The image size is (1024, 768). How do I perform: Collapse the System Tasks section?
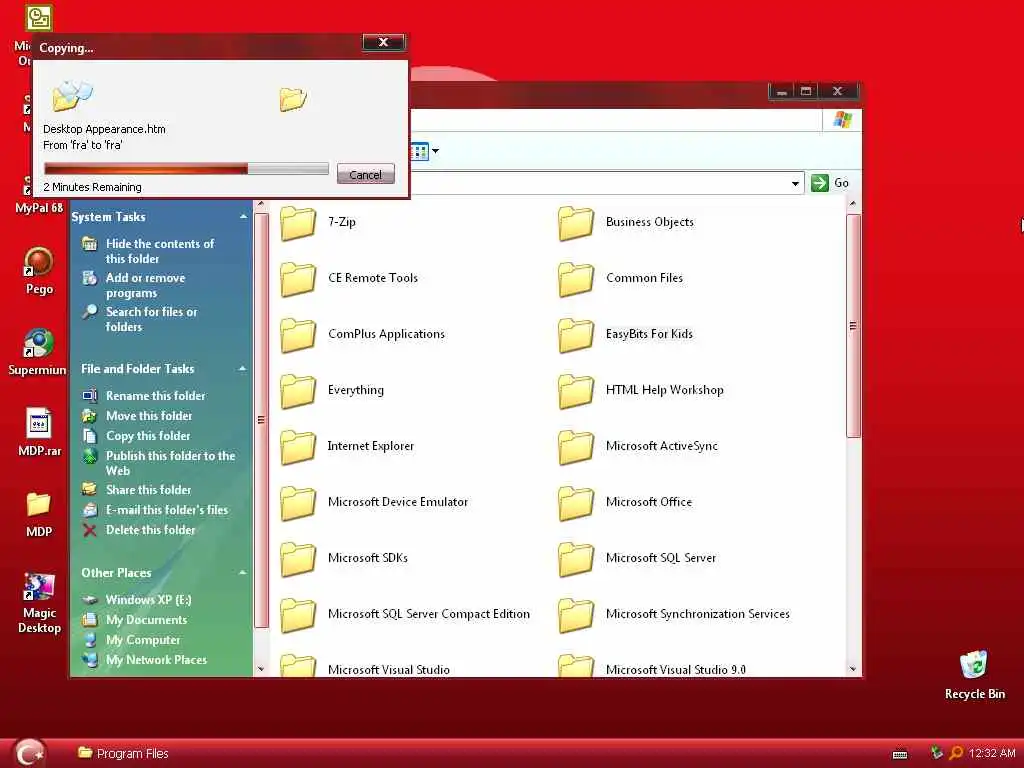coord(243,217)
